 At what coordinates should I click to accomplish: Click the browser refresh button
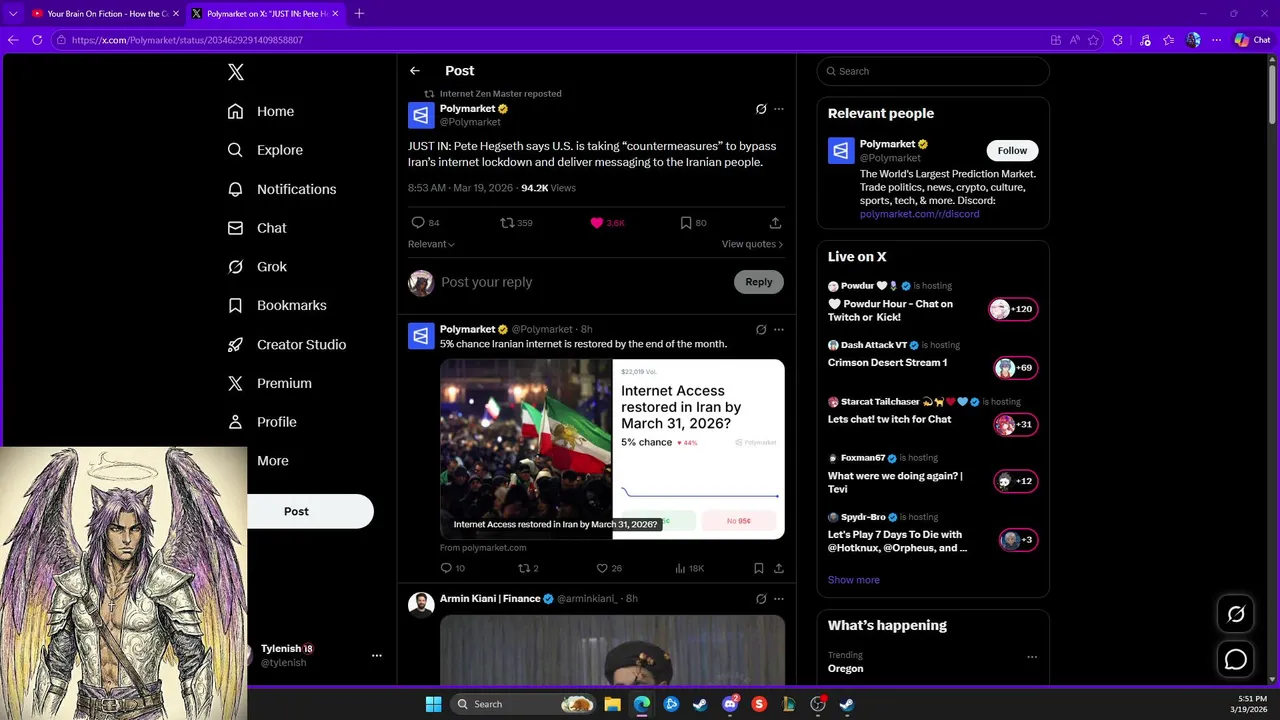(37, 40)
